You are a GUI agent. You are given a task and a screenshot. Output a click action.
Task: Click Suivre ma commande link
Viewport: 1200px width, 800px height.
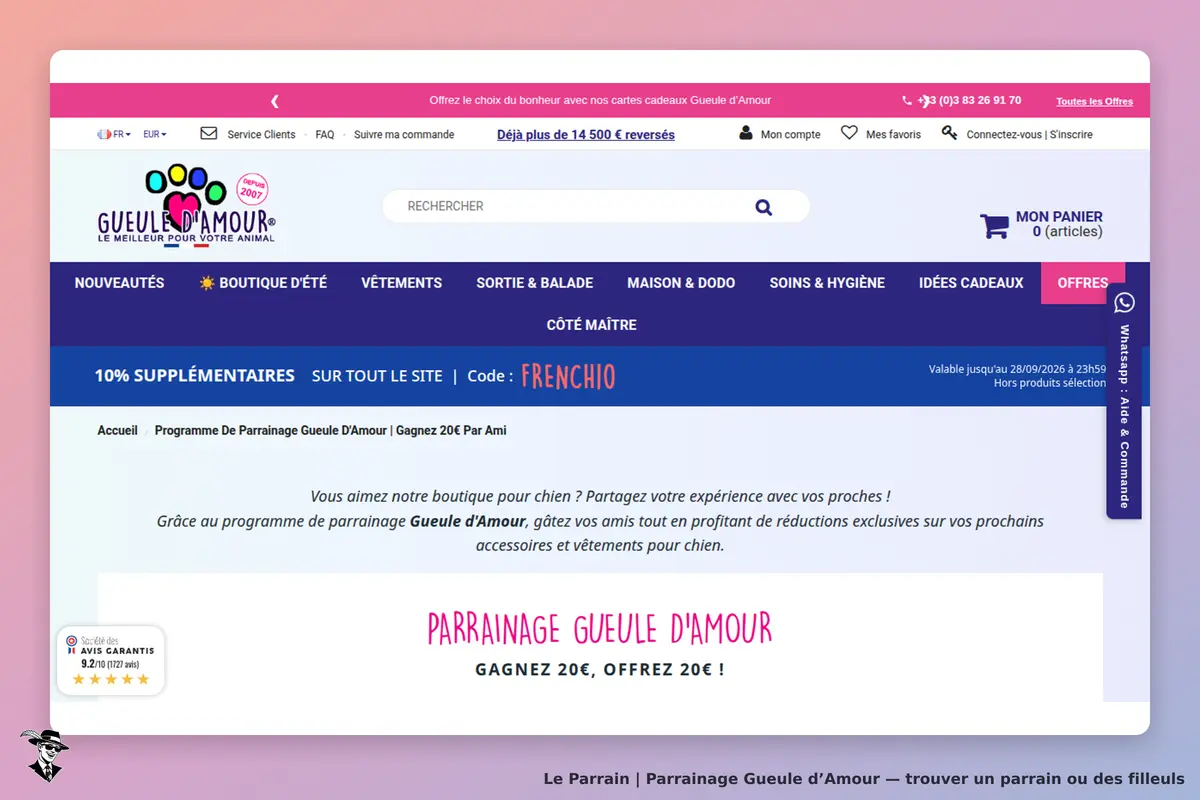pyautogui.click(x=404, y=134)
